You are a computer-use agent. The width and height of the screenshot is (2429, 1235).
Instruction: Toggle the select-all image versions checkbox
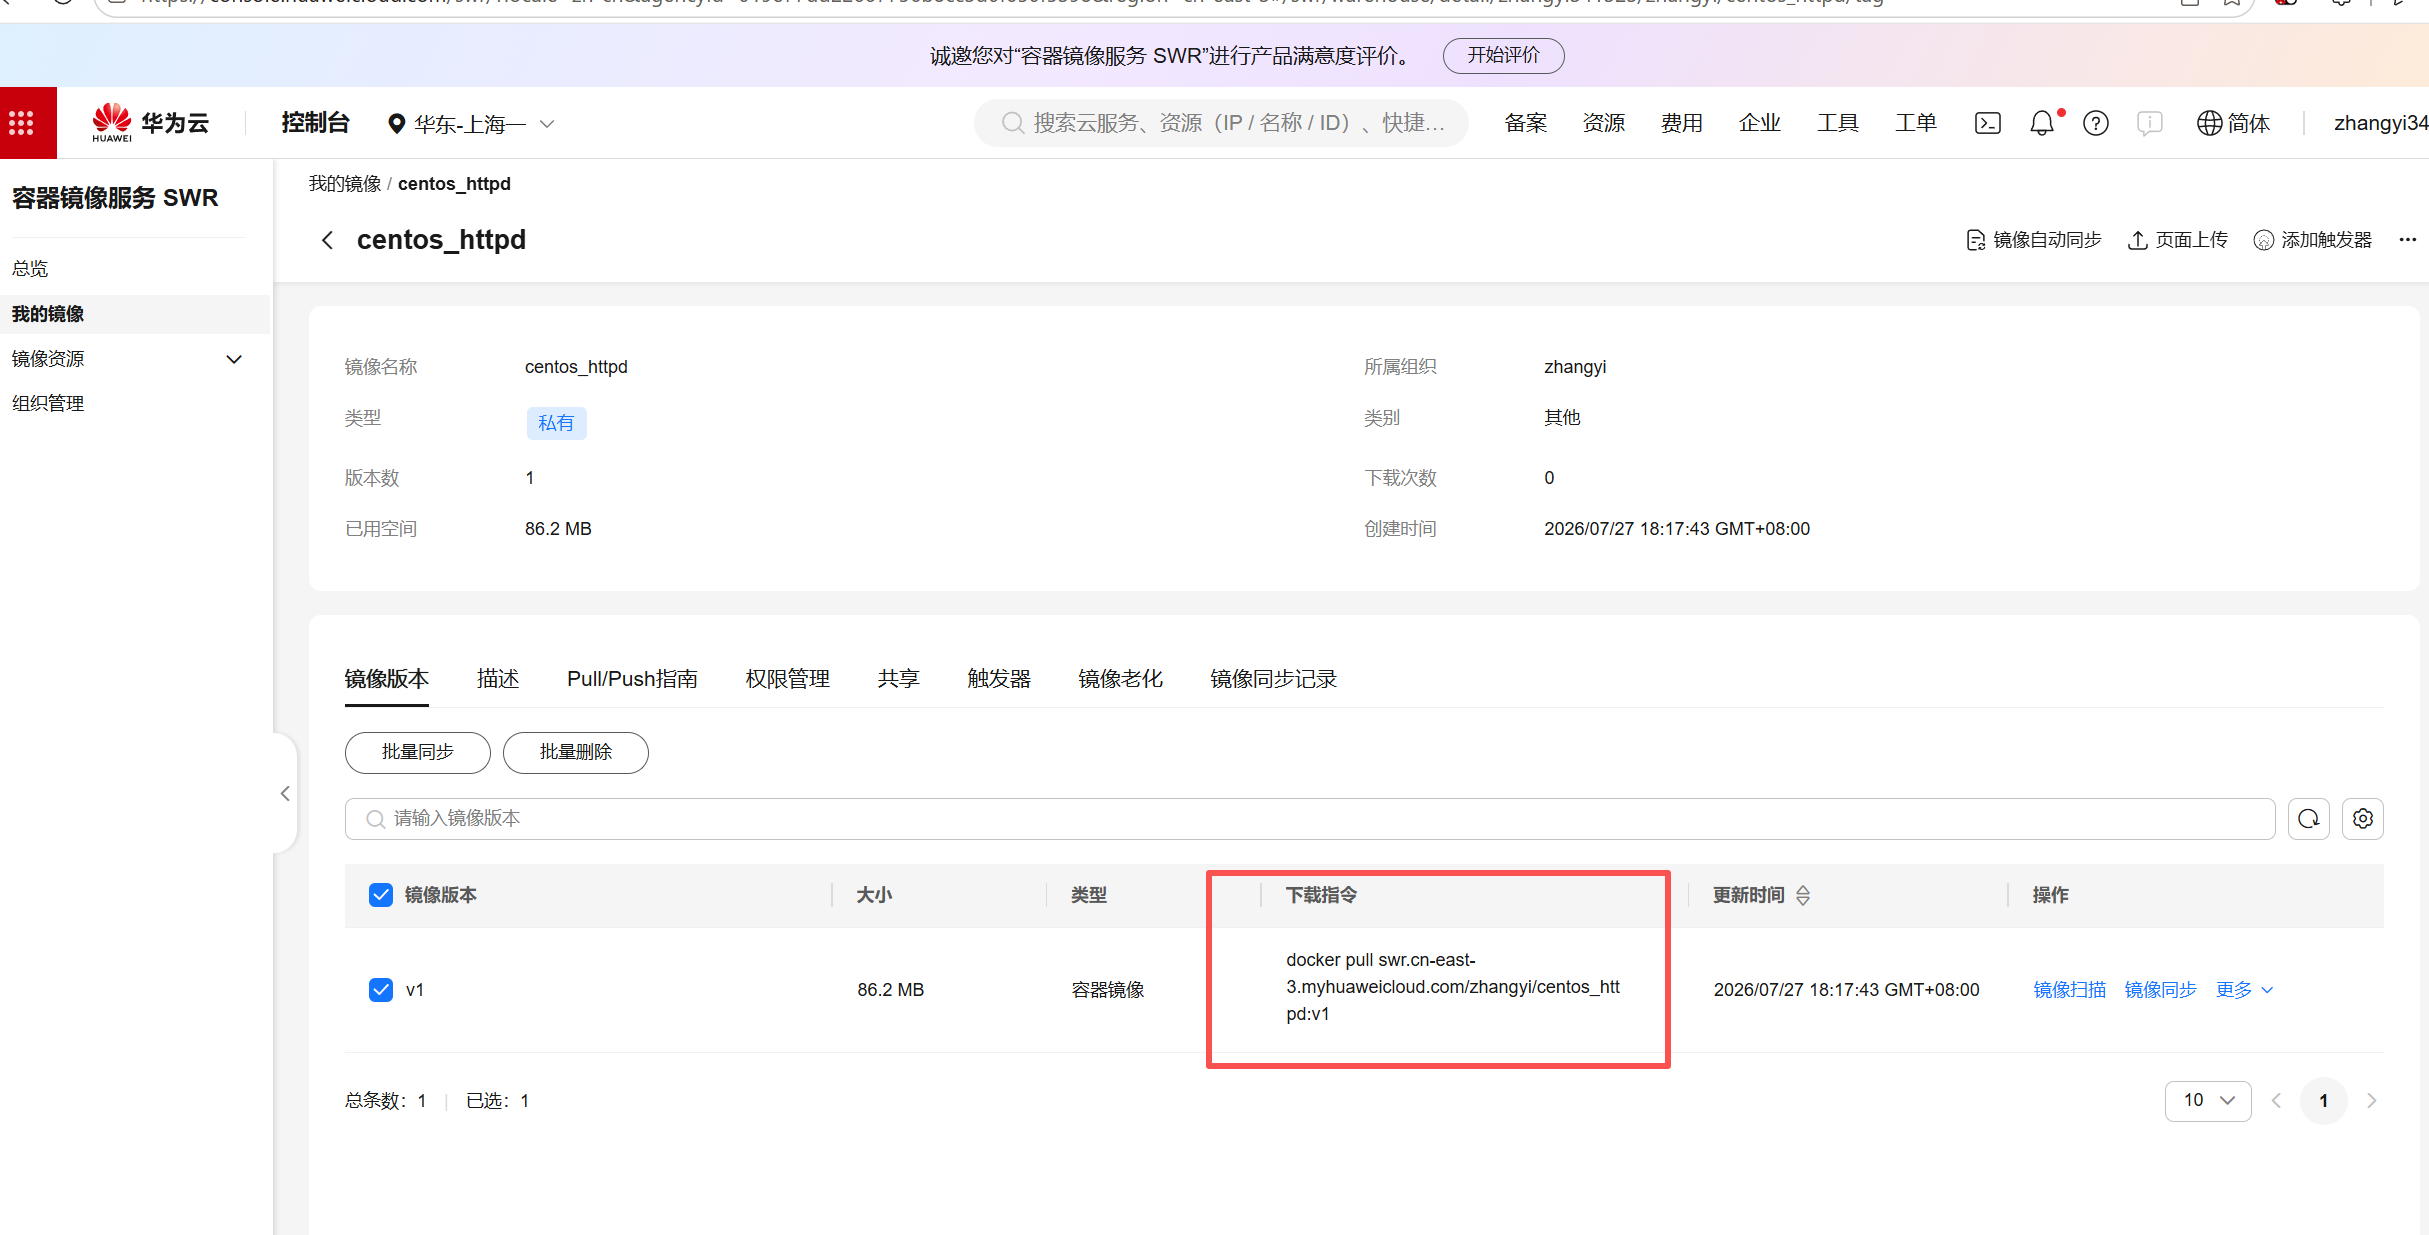click(381, 895)
